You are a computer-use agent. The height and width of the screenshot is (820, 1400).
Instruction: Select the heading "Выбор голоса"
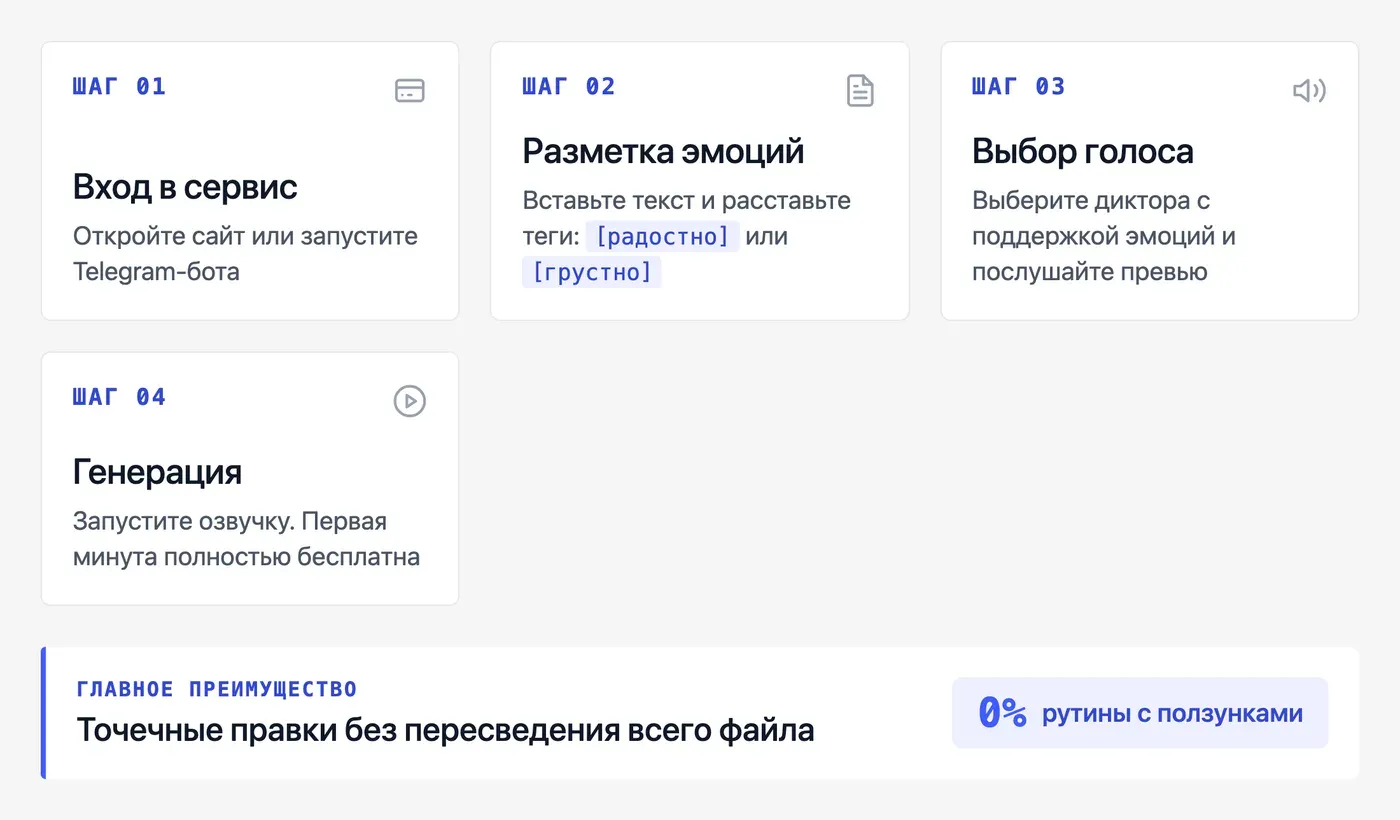tap(1083, 151)
